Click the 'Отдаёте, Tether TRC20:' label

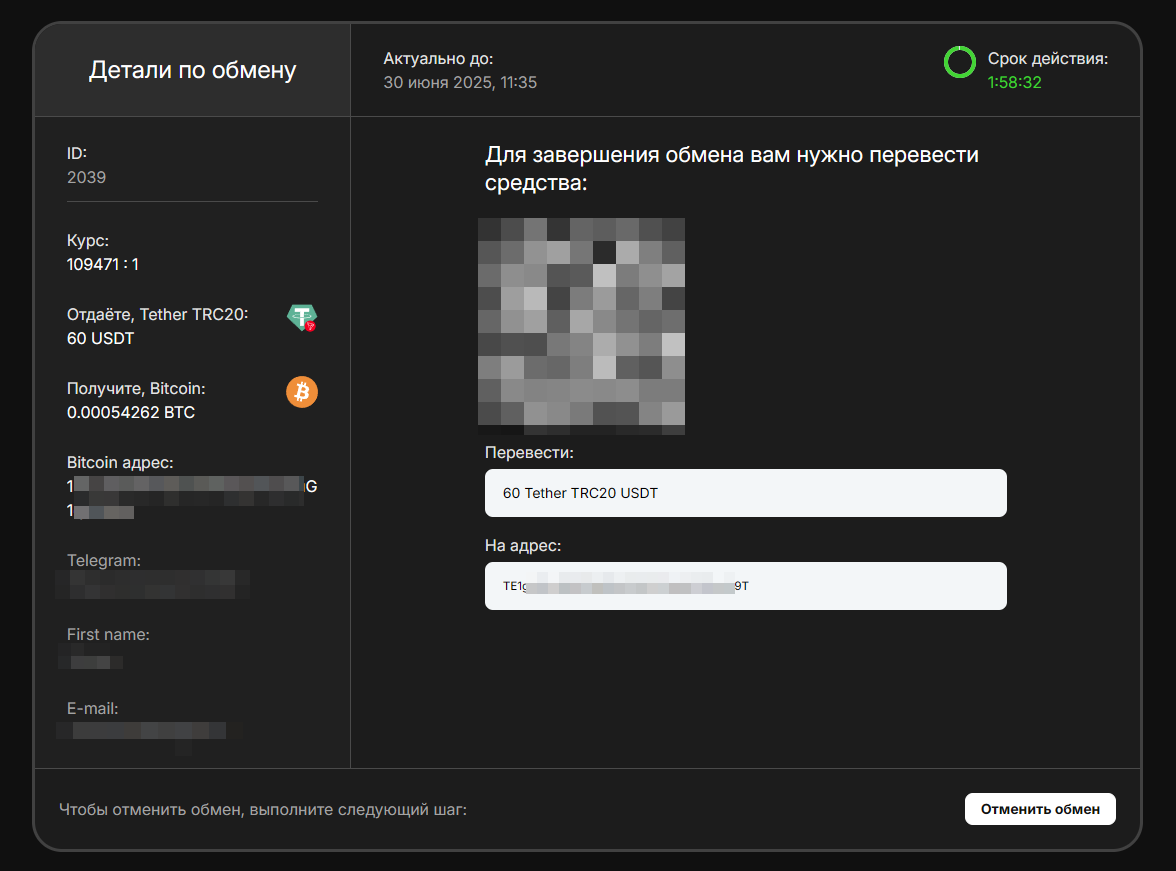click(x=158, y=314)
